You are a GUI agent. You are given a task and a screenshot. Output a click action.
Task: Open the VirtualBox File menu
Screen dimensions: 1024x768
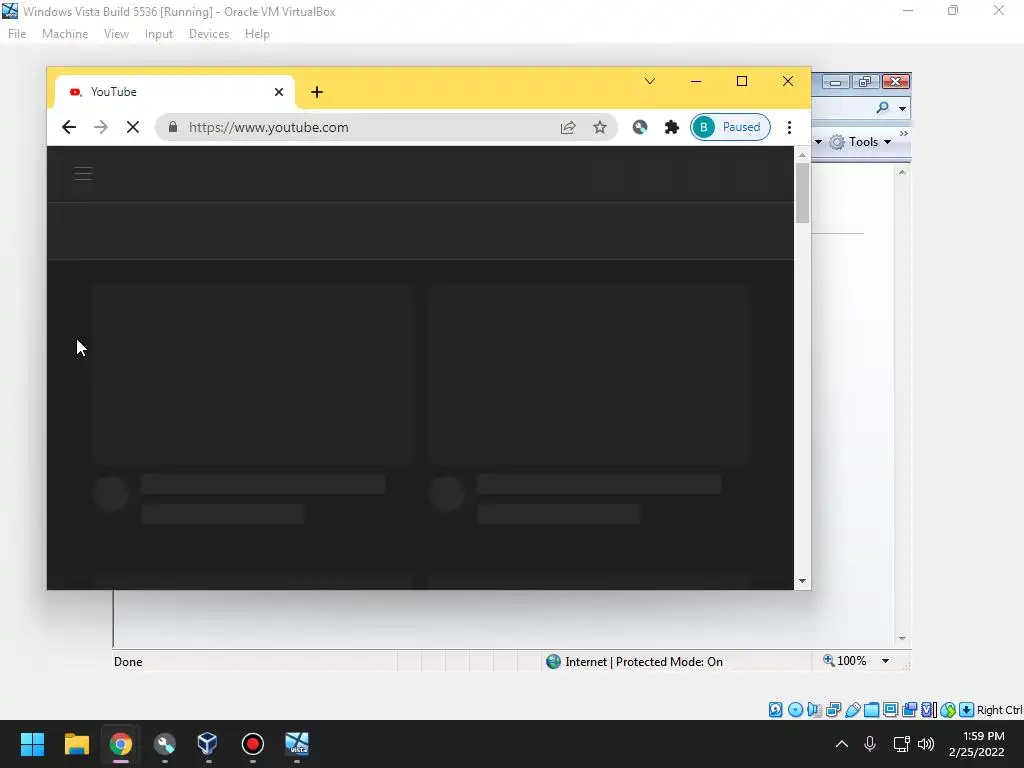click(17, 34)
